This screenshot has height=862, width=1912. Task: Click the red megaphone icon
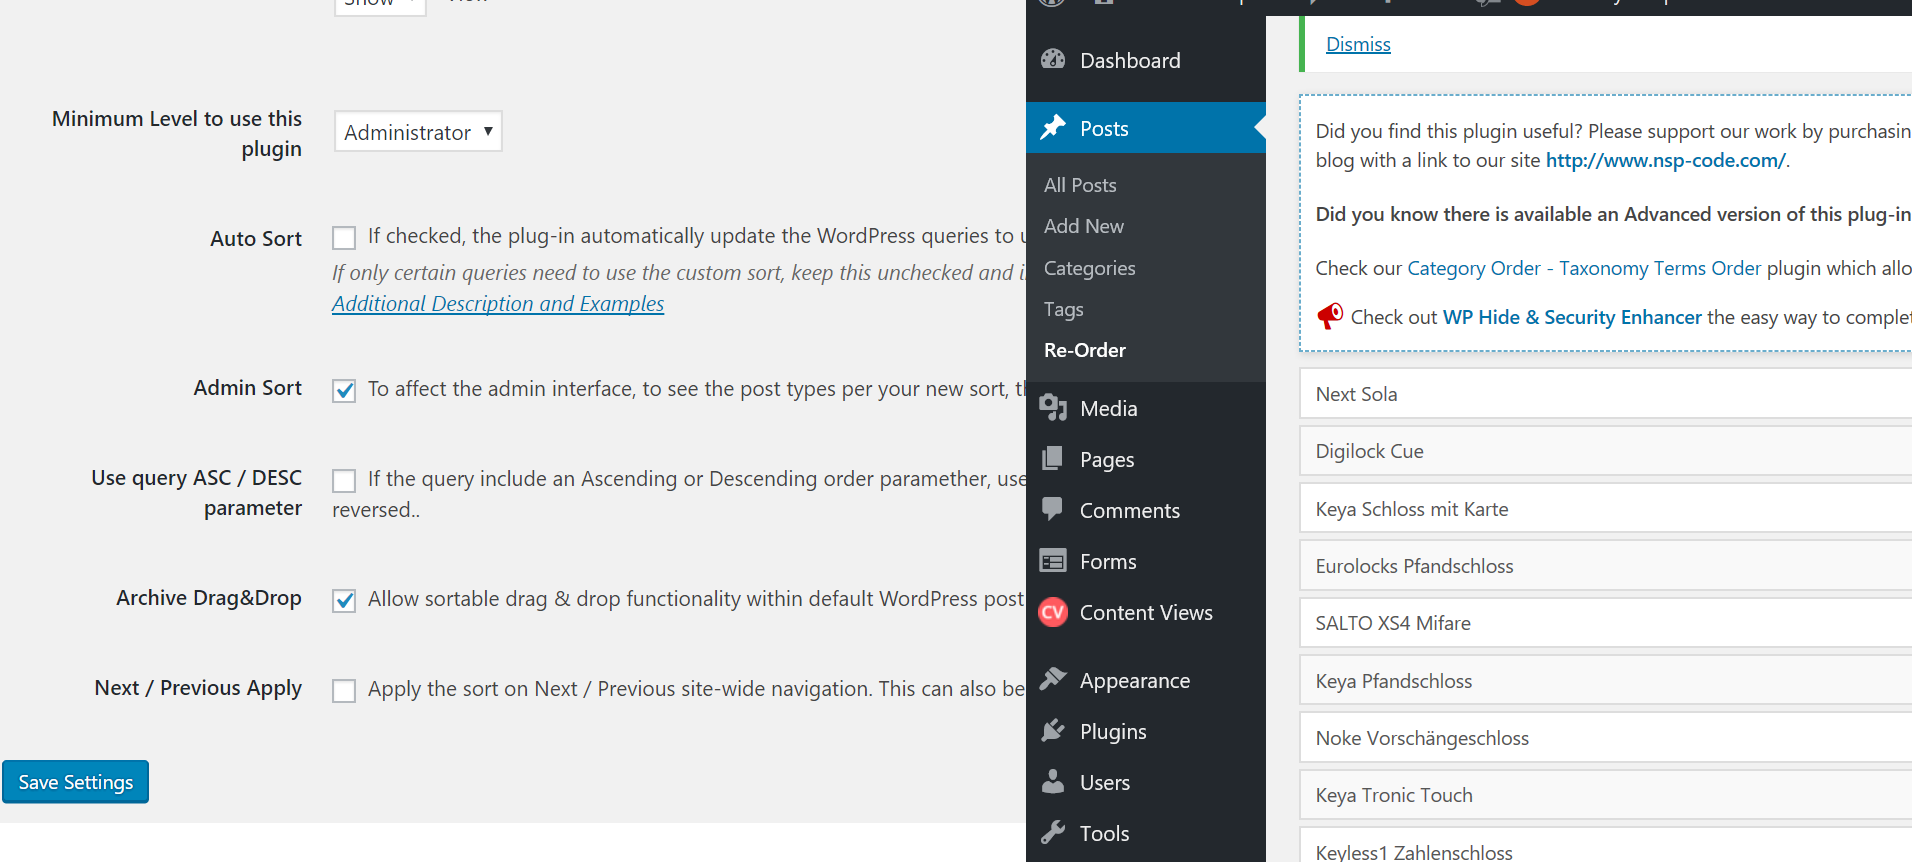(x=1330, y=316)
